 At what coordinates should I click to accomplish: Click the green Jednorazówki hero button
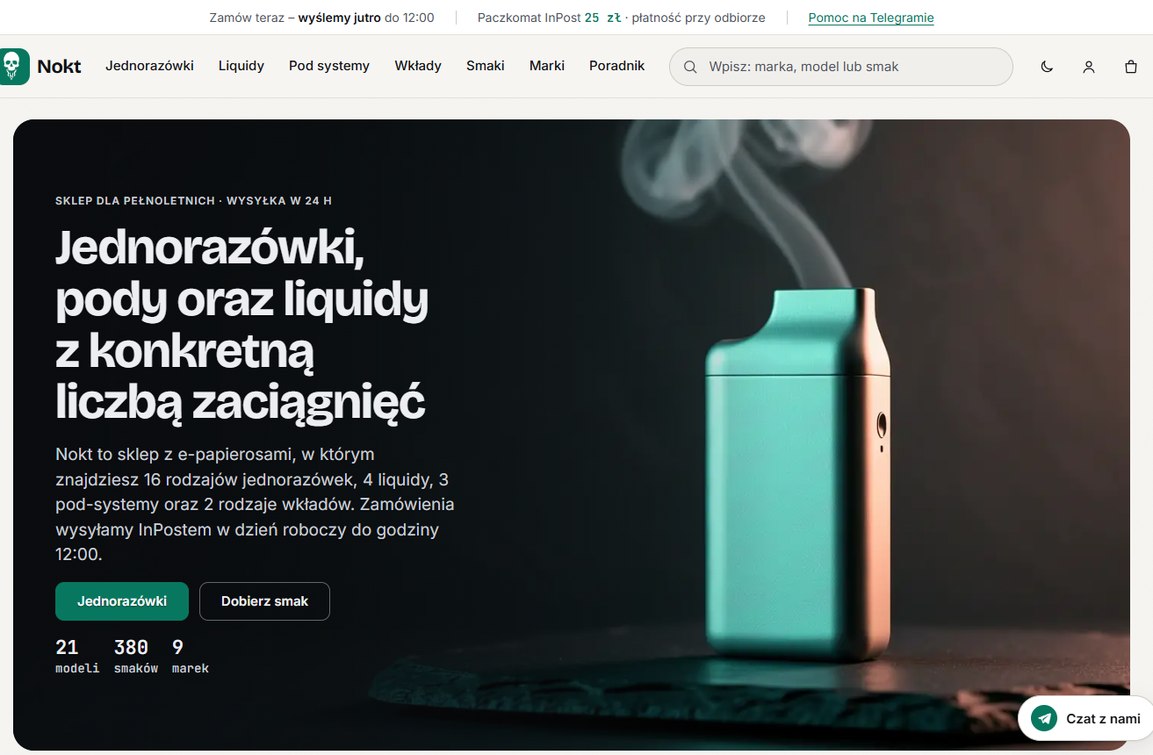point(122,601)
